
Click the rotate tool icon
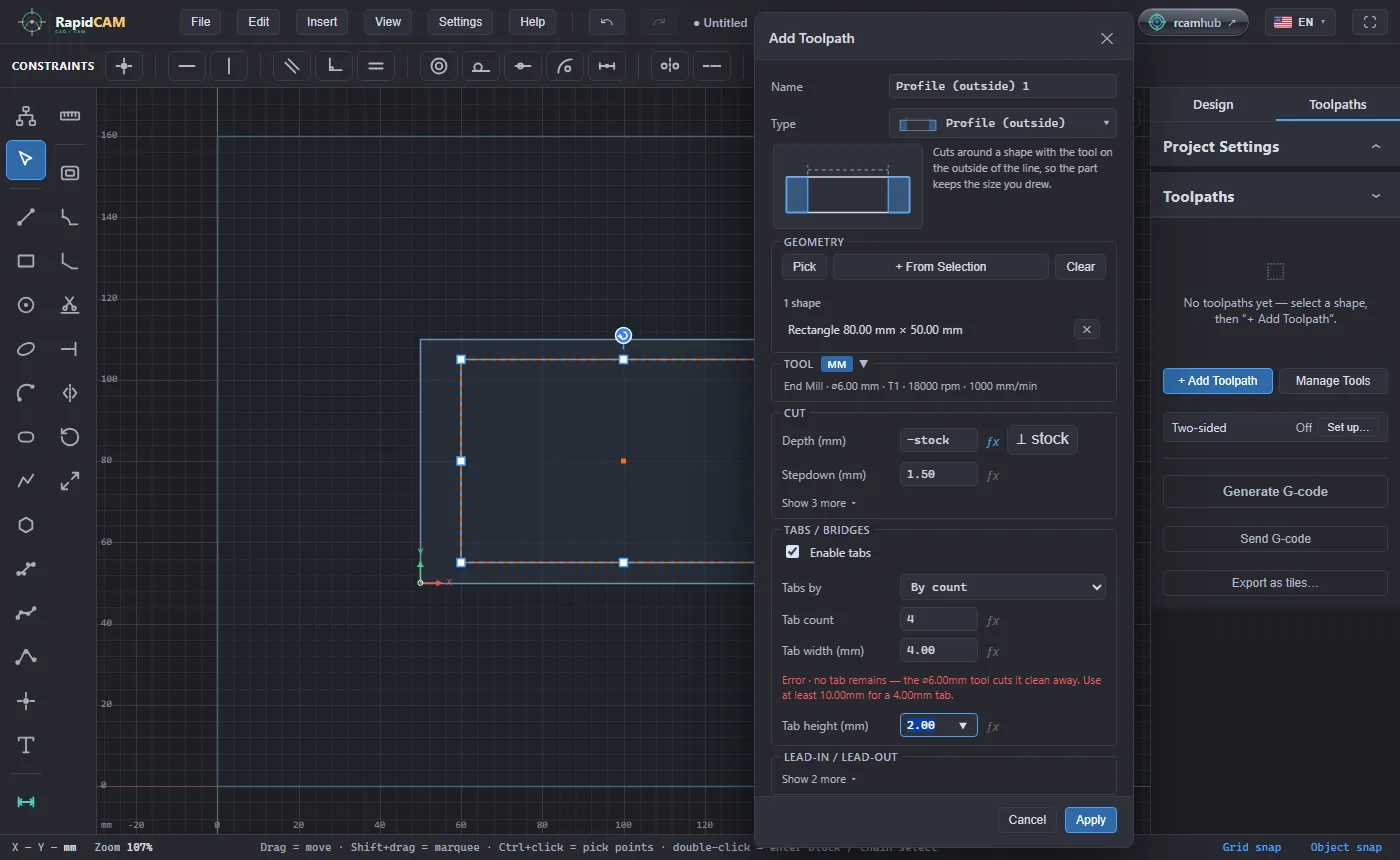(70, 437)
